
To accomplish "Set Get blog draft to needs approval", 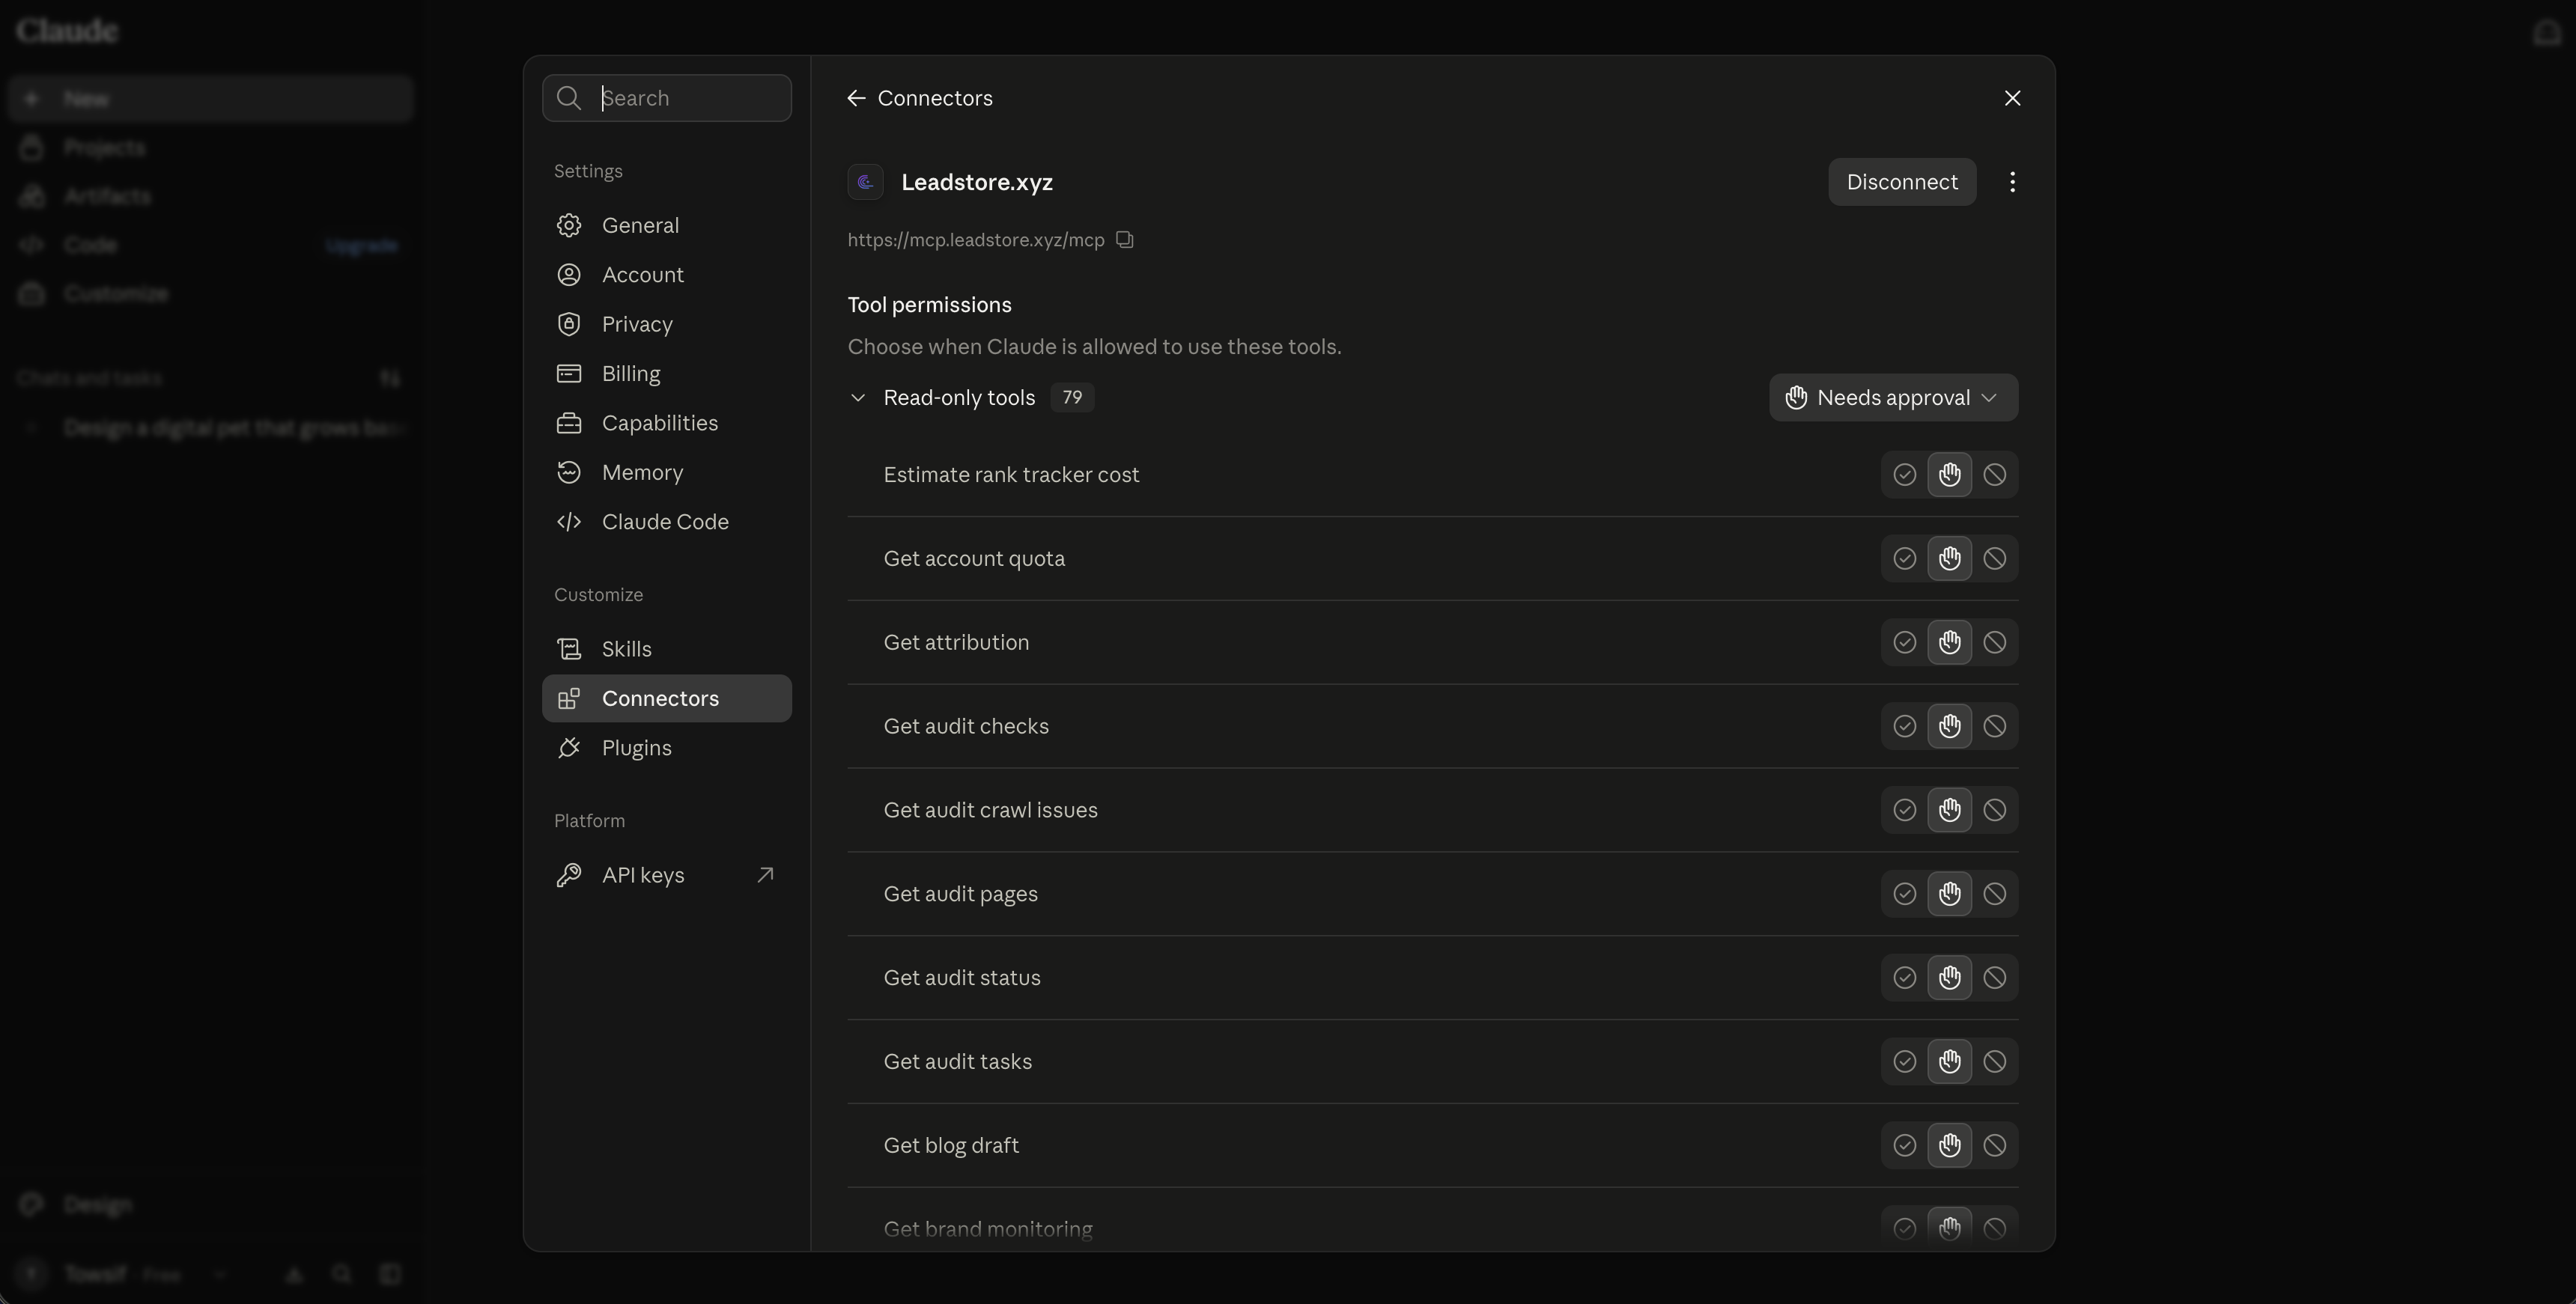I will point(1949,1146).
